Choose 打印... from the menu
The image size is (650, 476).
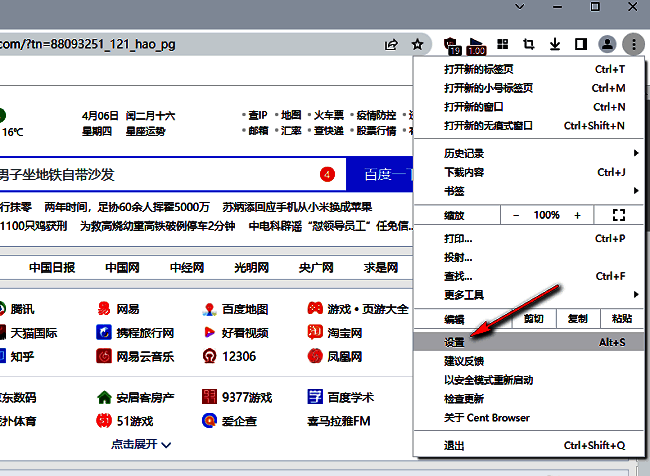[x=529, y=238]
